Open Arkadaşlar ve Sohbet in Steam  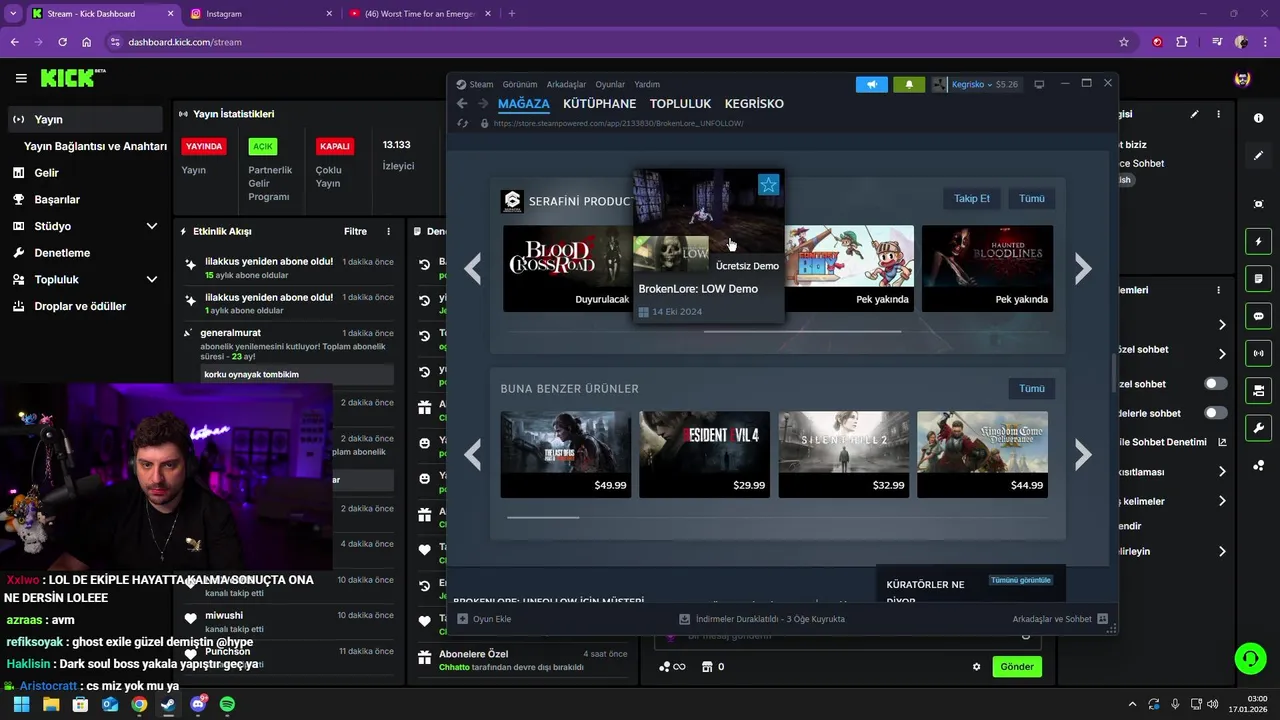tap(1060, 619)
